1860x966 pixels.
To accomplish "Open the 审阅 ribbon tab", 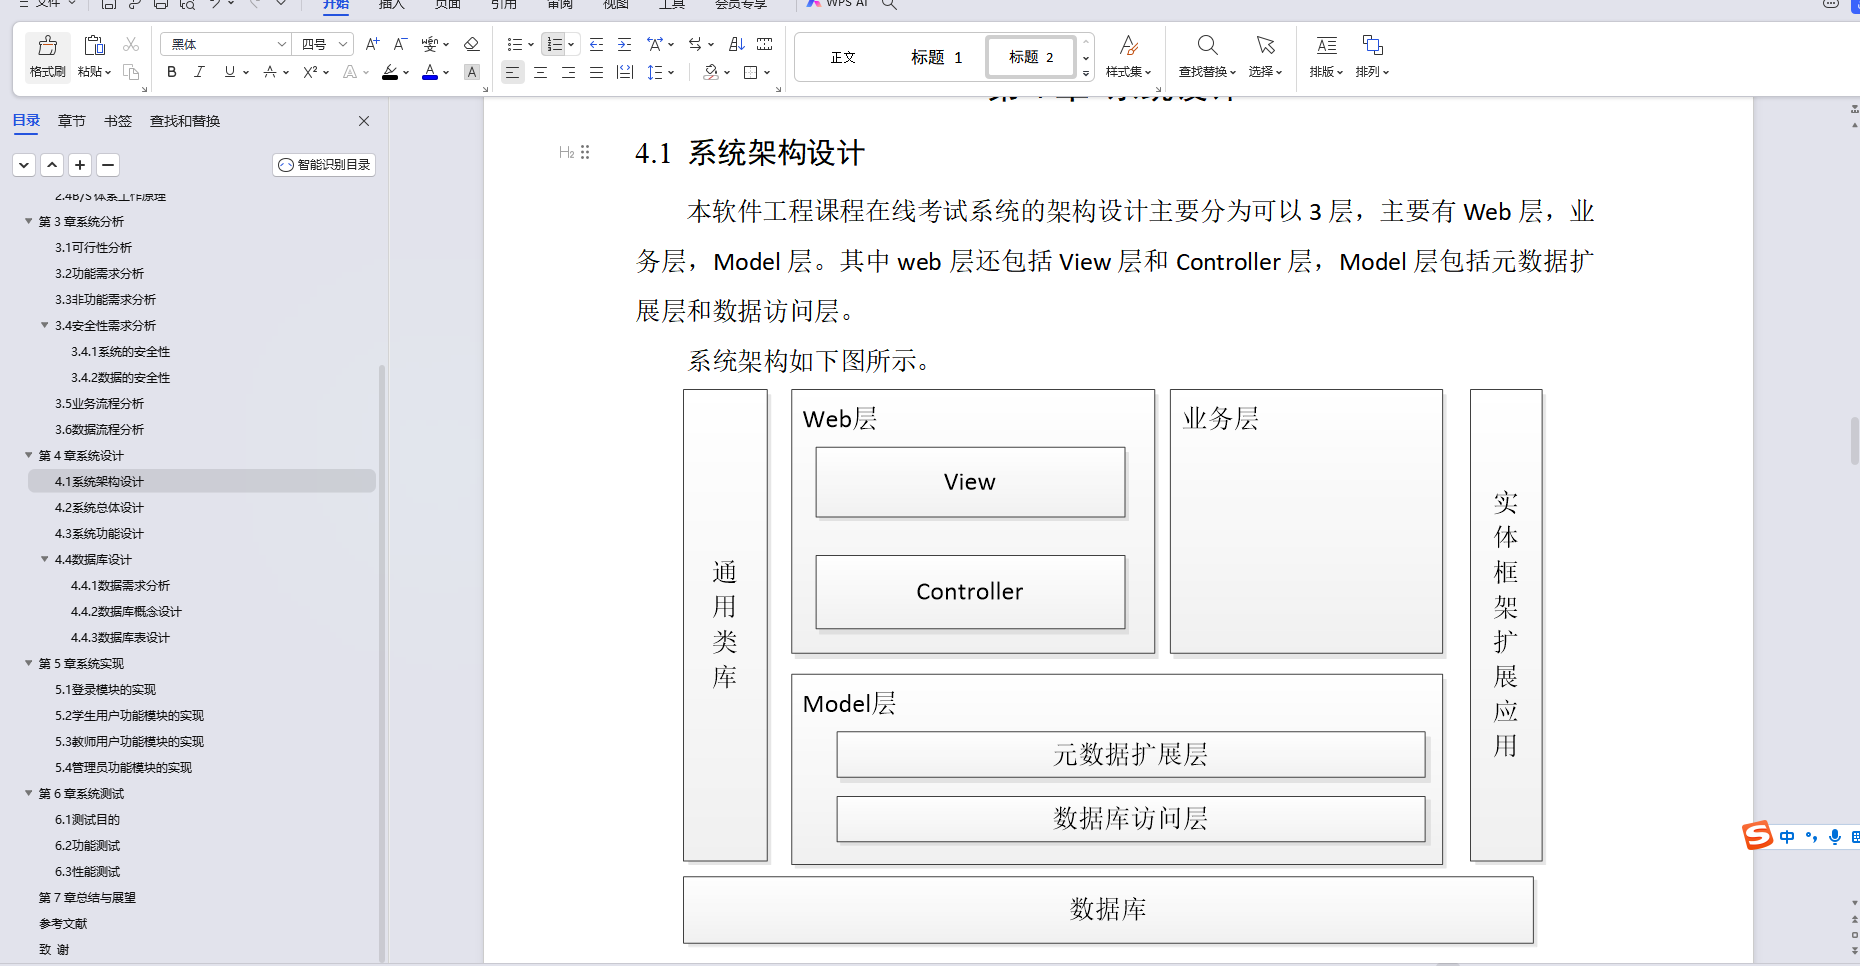I will point(559,5).
